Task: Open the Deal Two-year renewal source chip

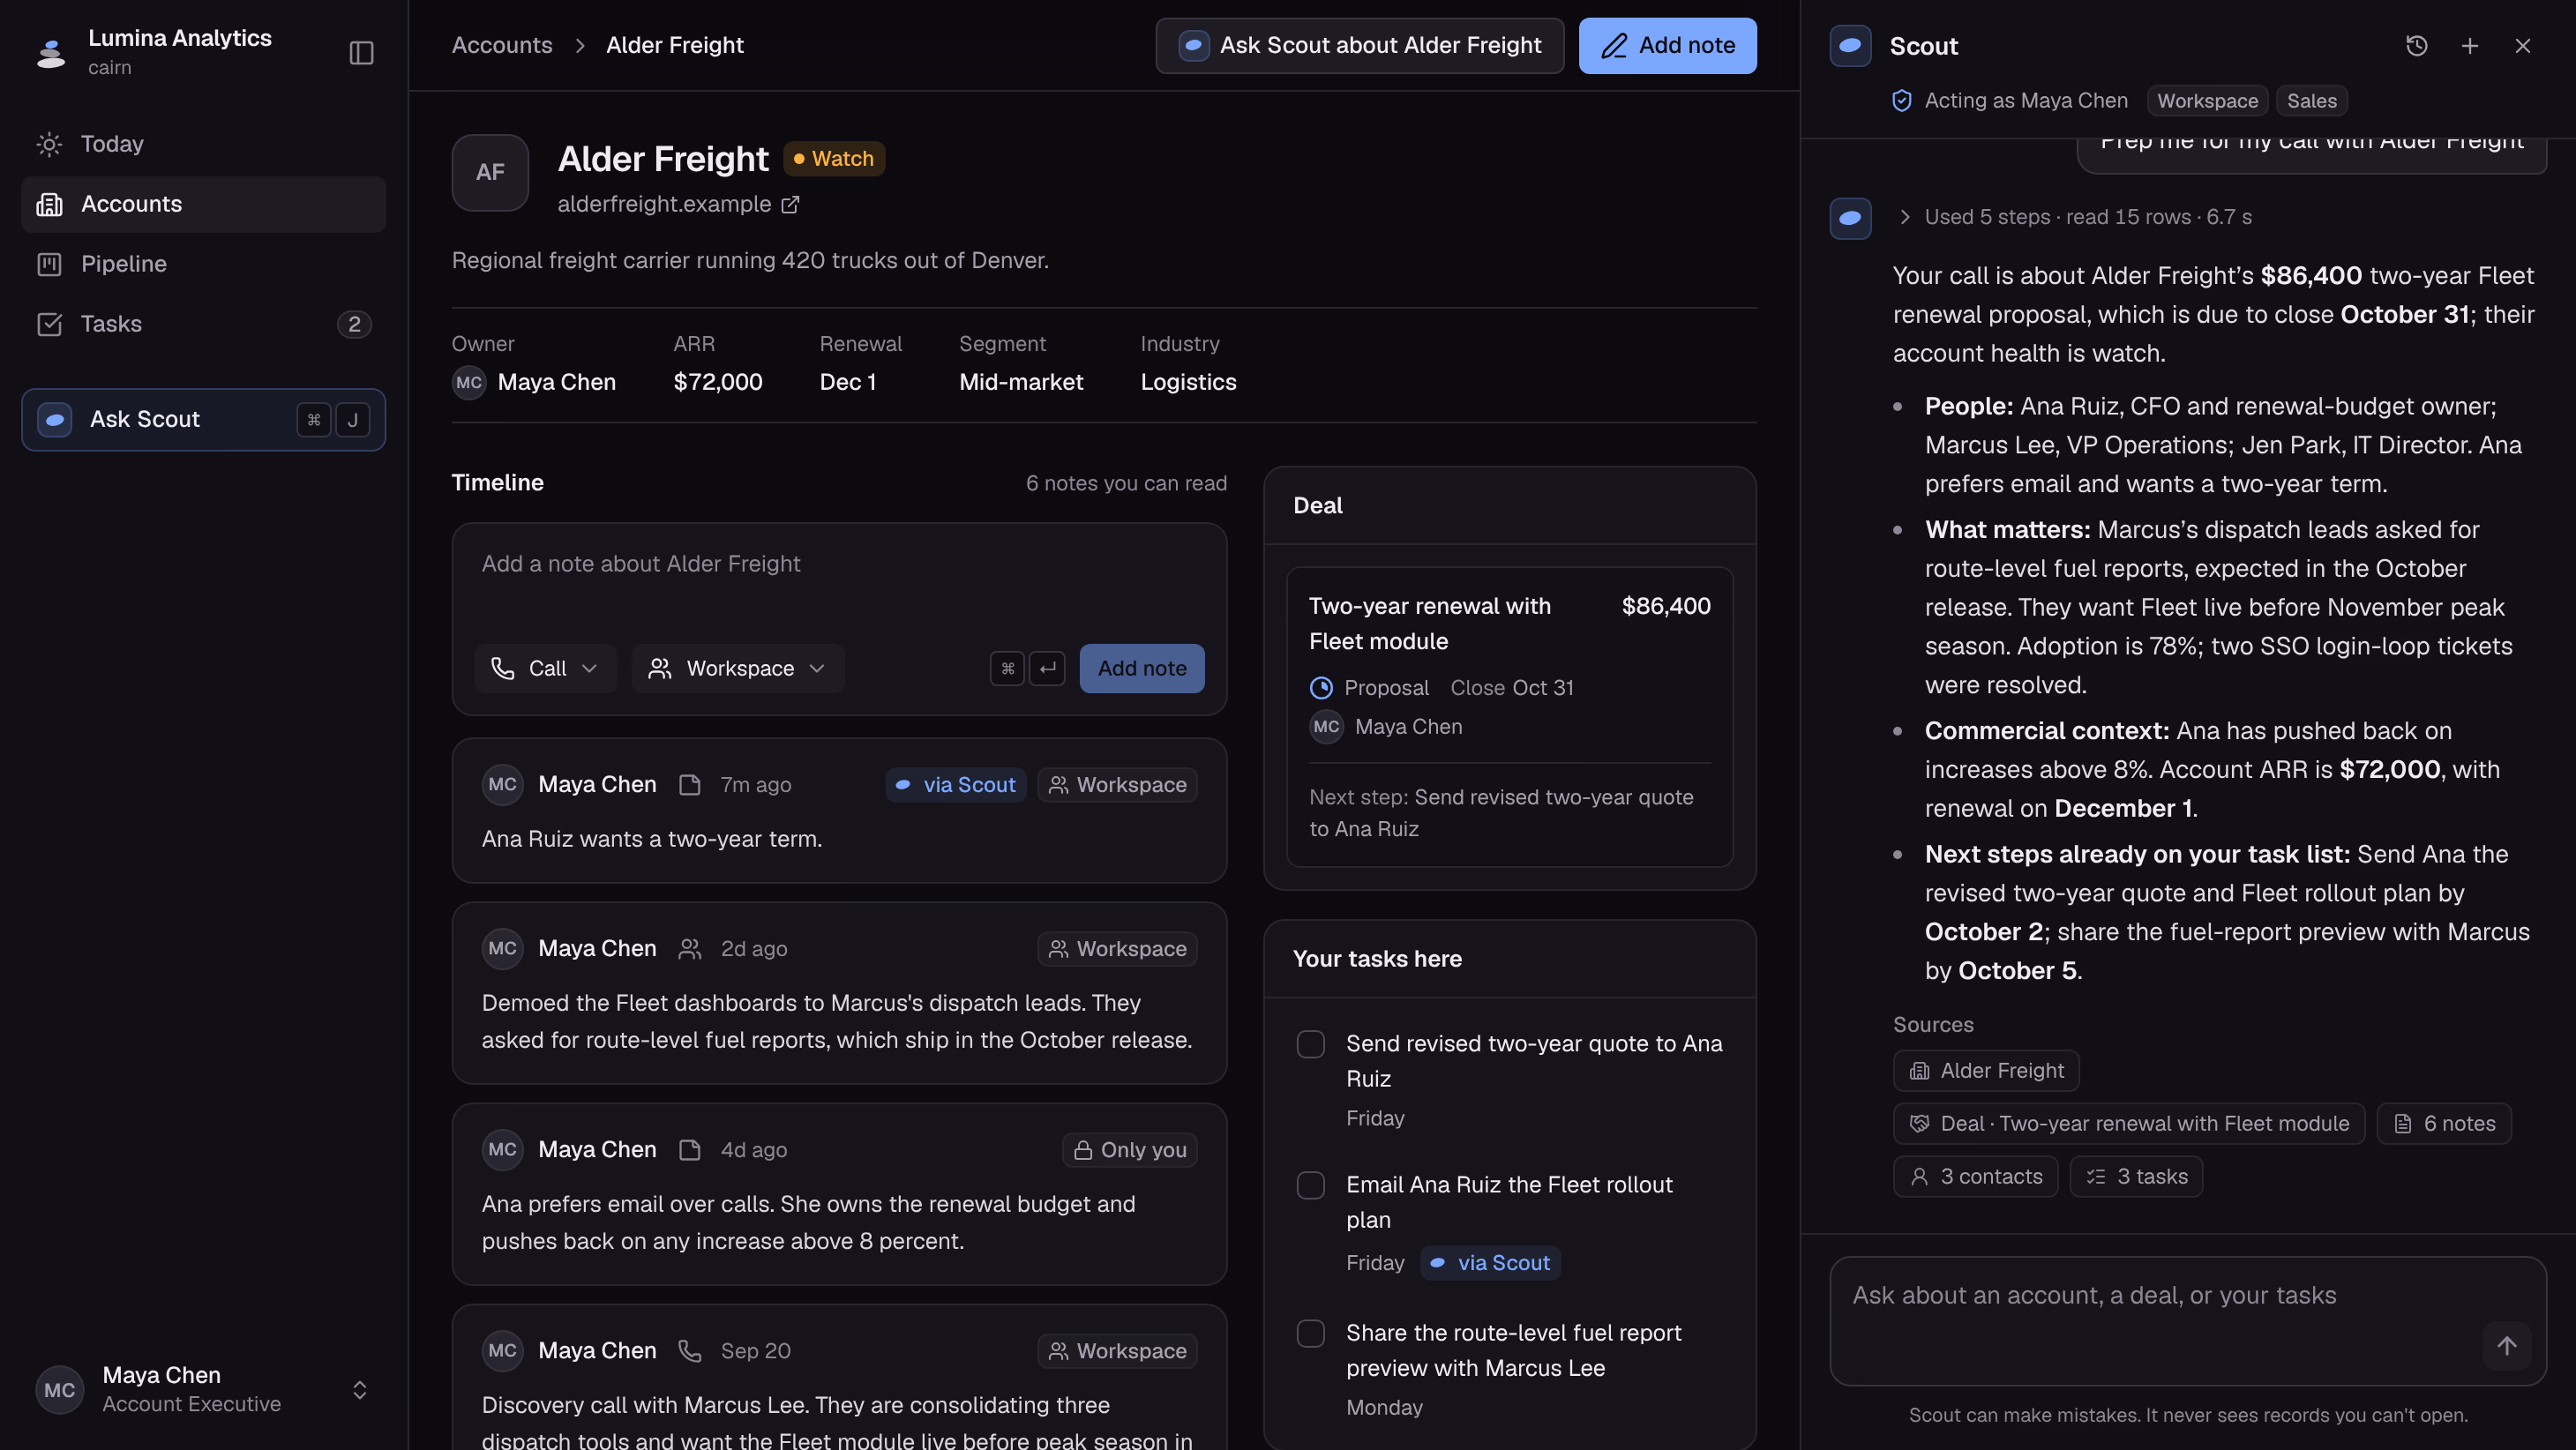Action: pos(2128,1123)
